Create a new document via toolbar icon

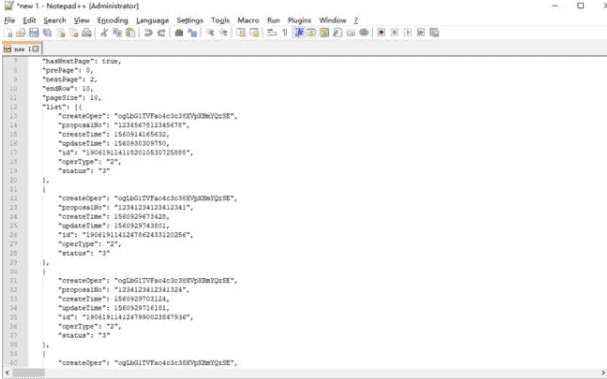[x=9, y=33]
